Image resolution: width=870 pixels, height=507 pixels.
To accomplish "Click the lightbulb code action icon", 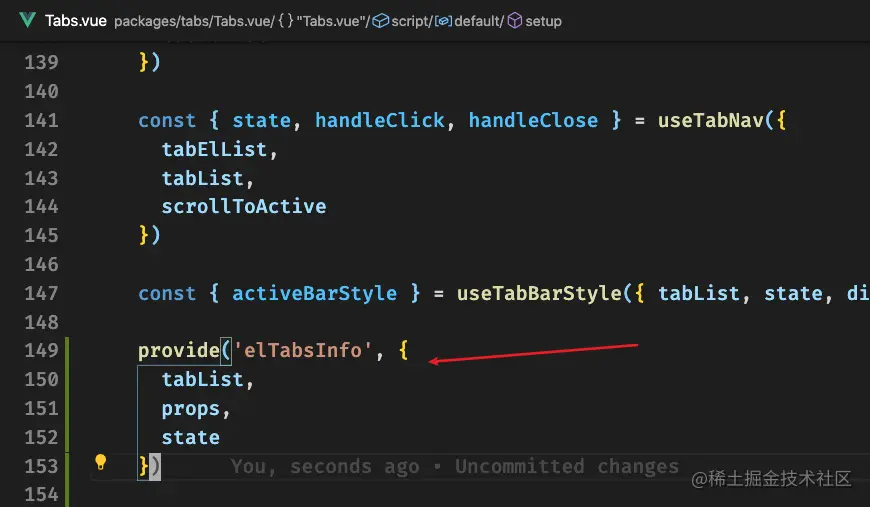I will 100,463.
